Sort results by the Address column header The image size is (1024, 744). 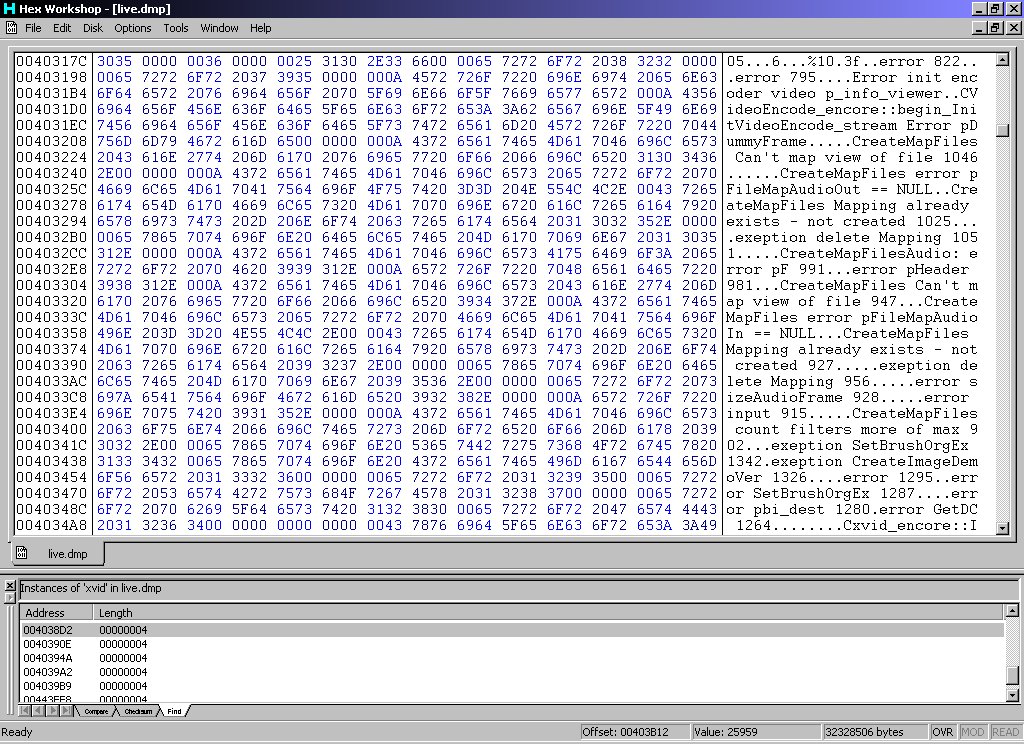(x=57, y=613)
